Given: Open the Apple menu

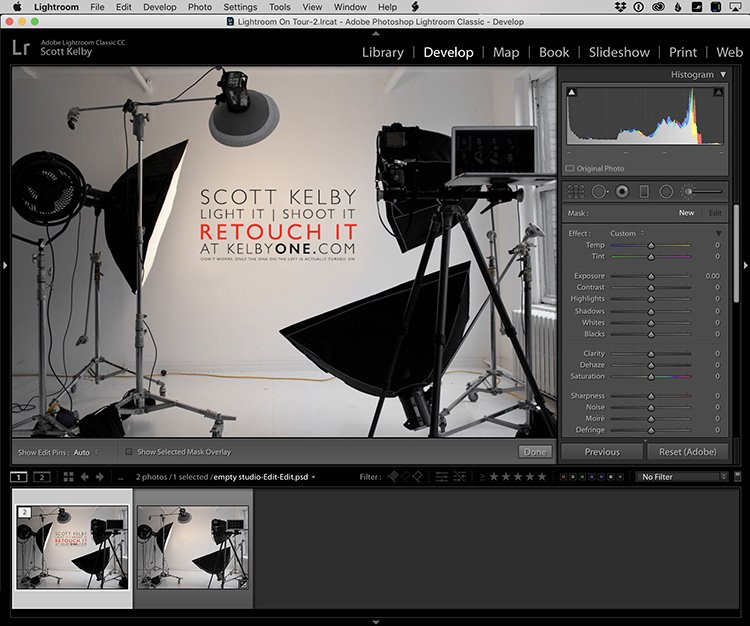Looking at the screenshot, I should (x=17, y=7).
